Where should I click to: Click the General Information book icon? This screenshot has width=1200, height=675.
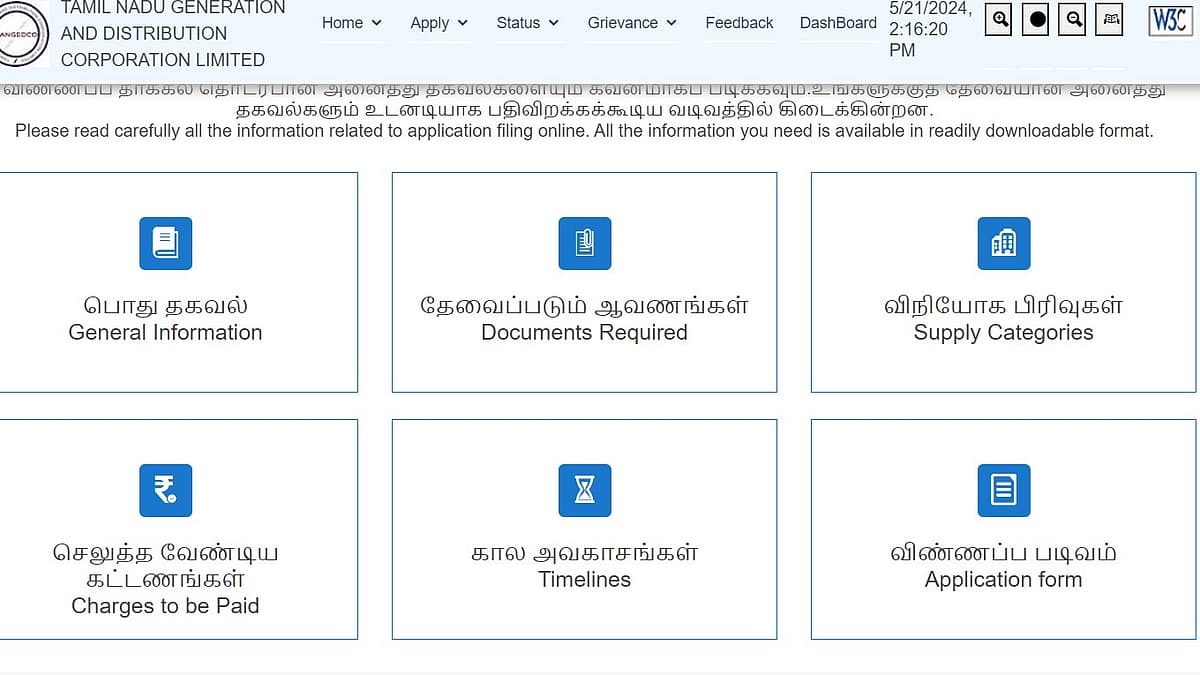point(165,243)
